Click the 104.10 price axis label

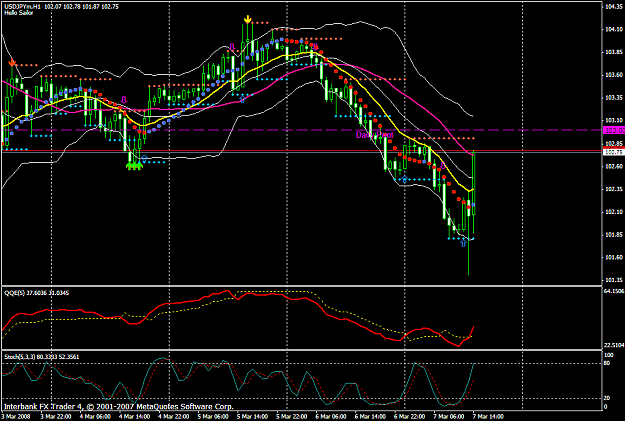tap(614, 29)
